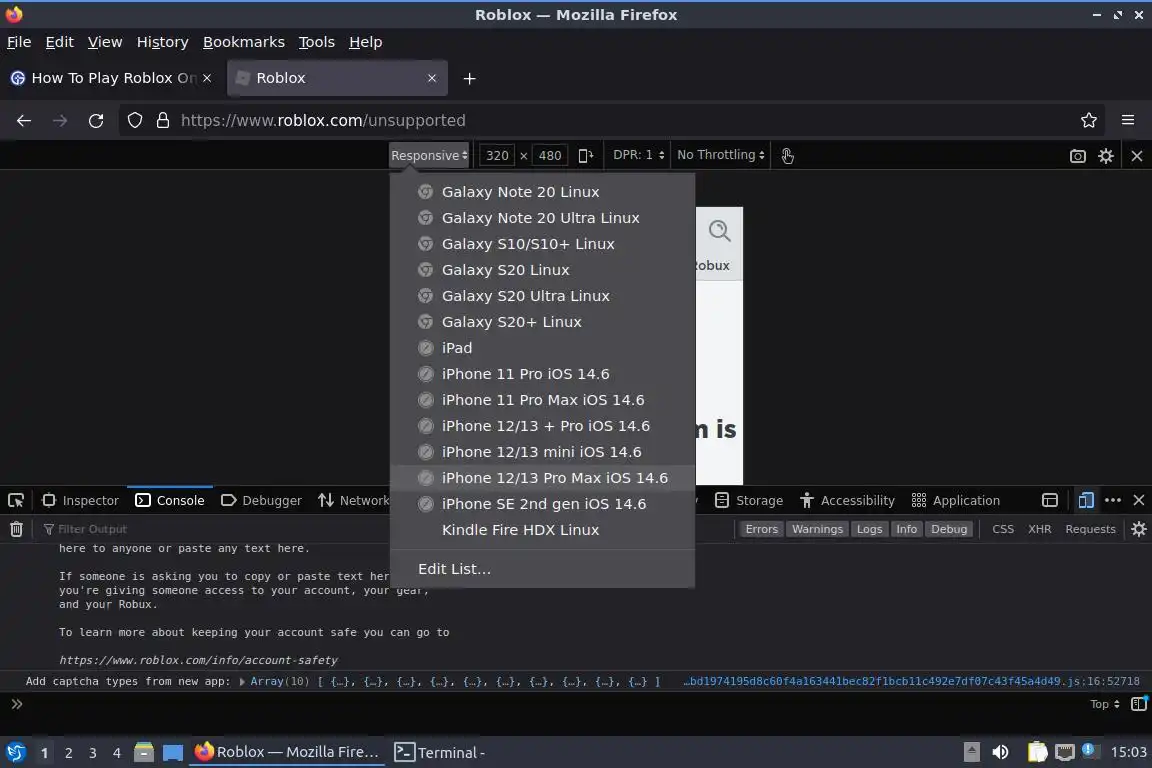
Task: Go back to the previous page
Action: tap(24, 121)
